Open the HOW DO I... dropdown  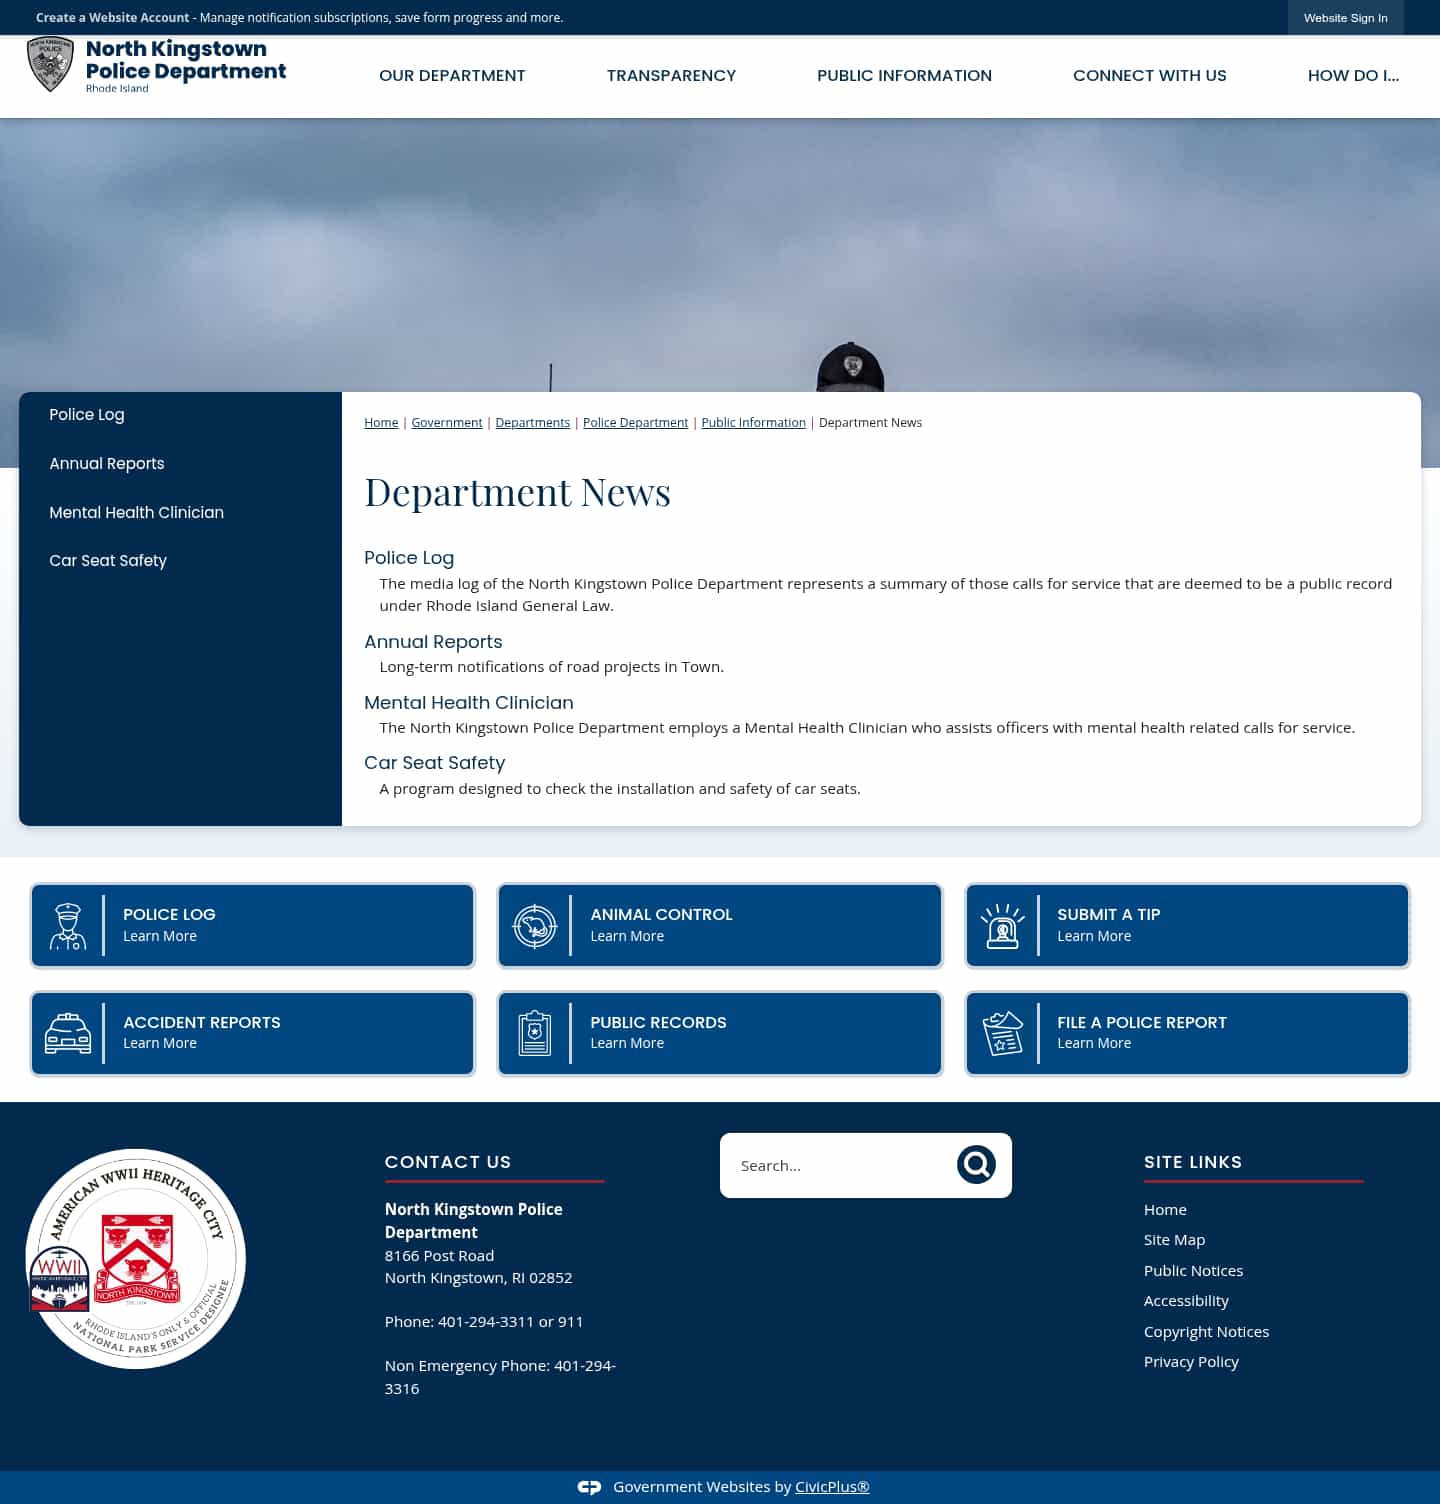(x=1354, y=75)
